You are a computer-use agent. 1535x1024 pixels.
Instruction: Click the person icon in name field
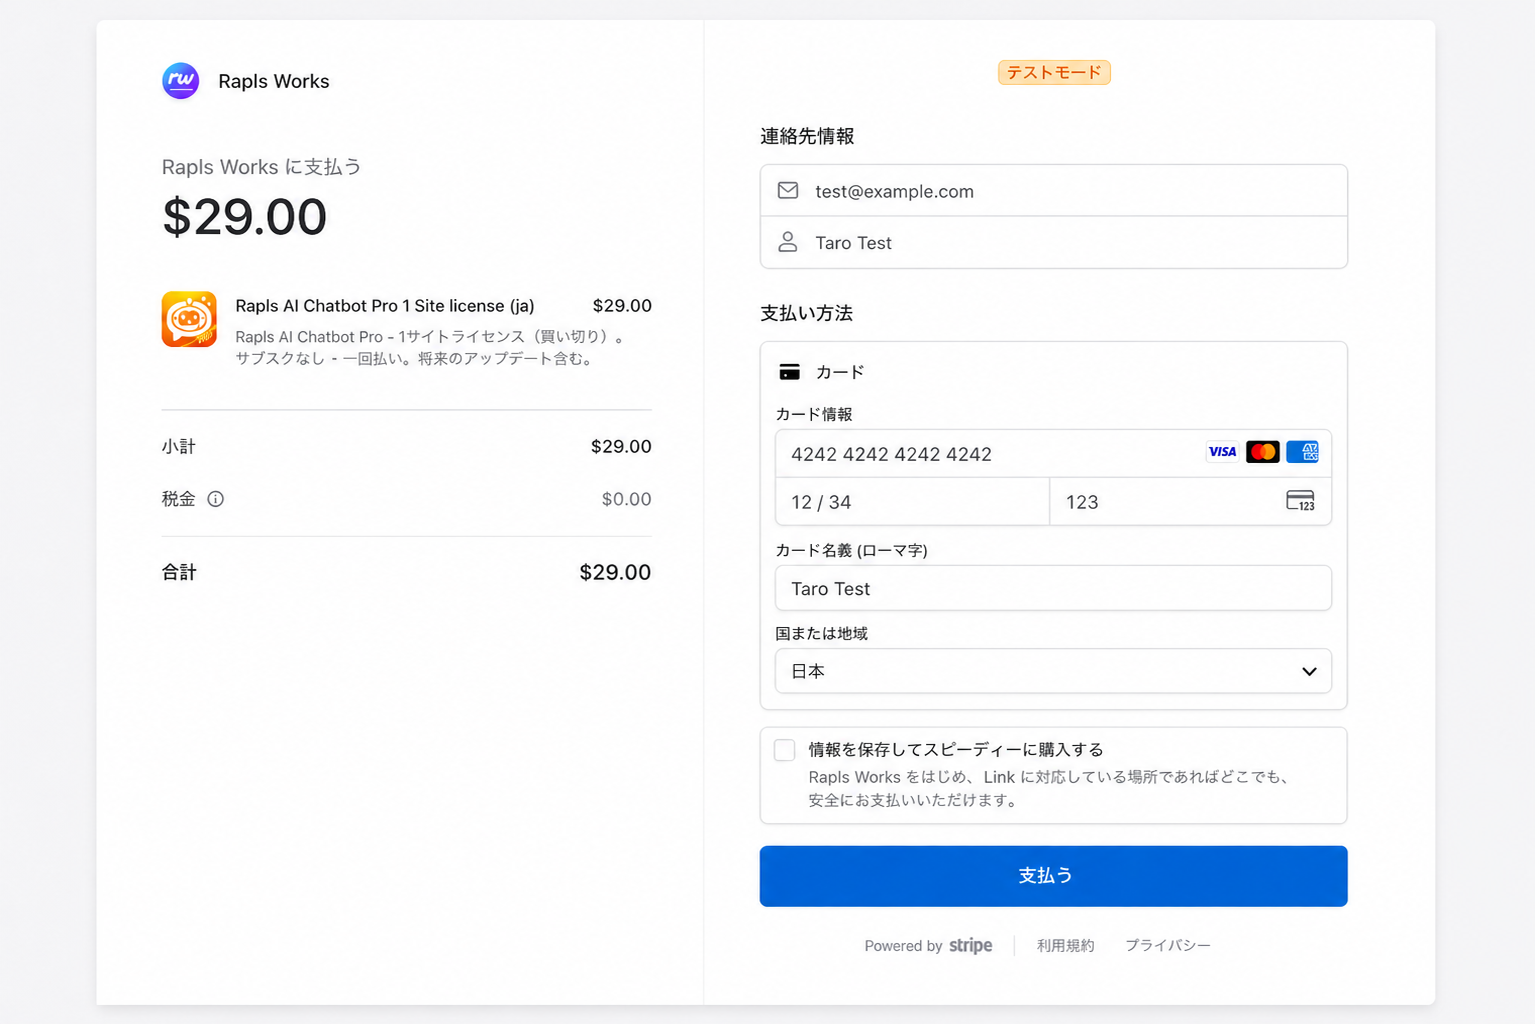tap(788, 242)
